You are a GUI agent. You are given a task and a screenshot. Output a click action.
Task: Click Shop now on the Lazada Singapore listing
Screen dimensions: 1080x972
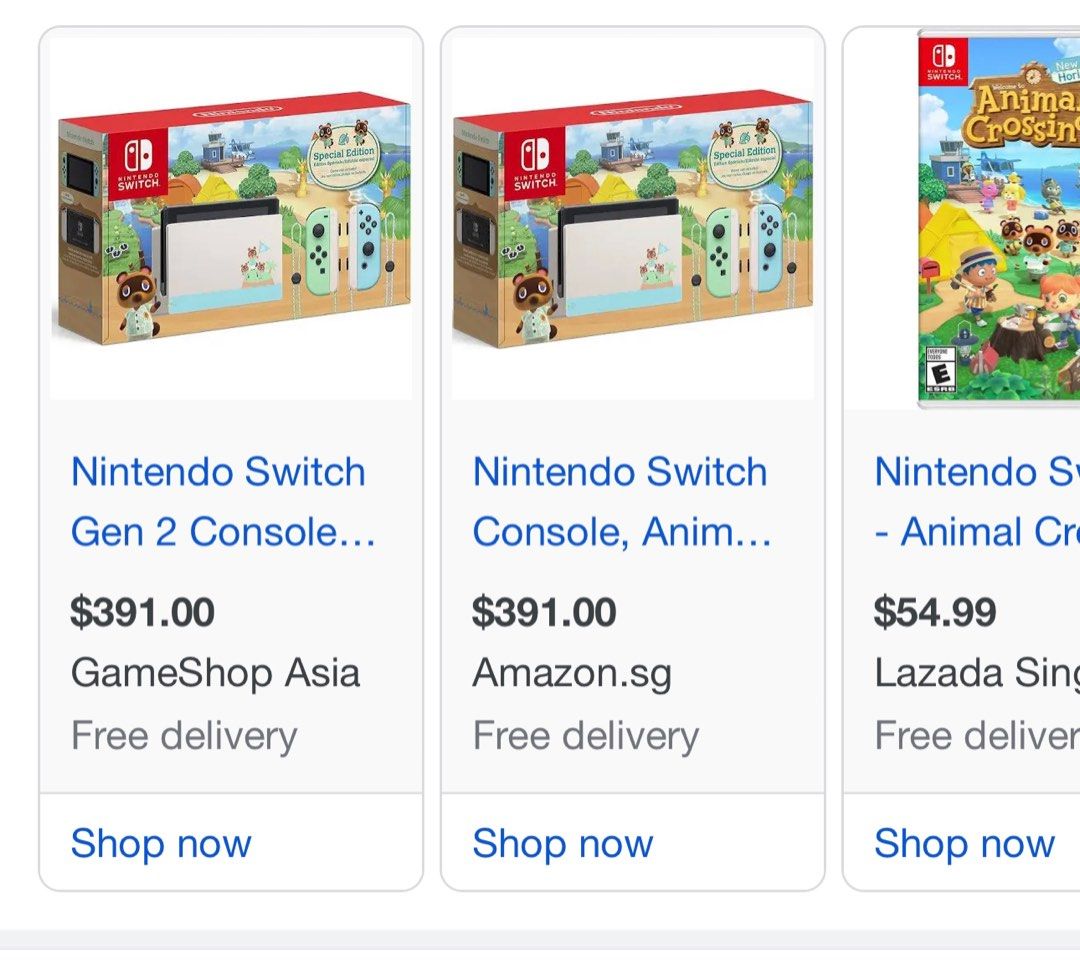coord(963,843)
